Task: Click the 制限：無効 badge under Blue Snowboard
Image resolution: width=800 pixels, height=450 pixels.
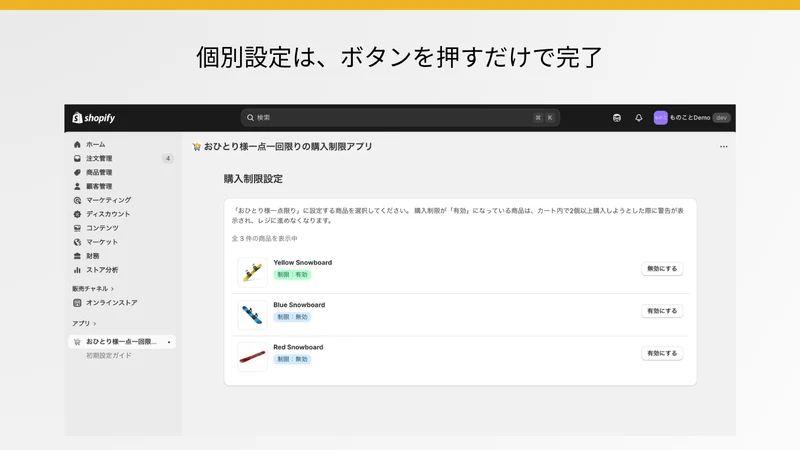Action: (x=292, y=317)
